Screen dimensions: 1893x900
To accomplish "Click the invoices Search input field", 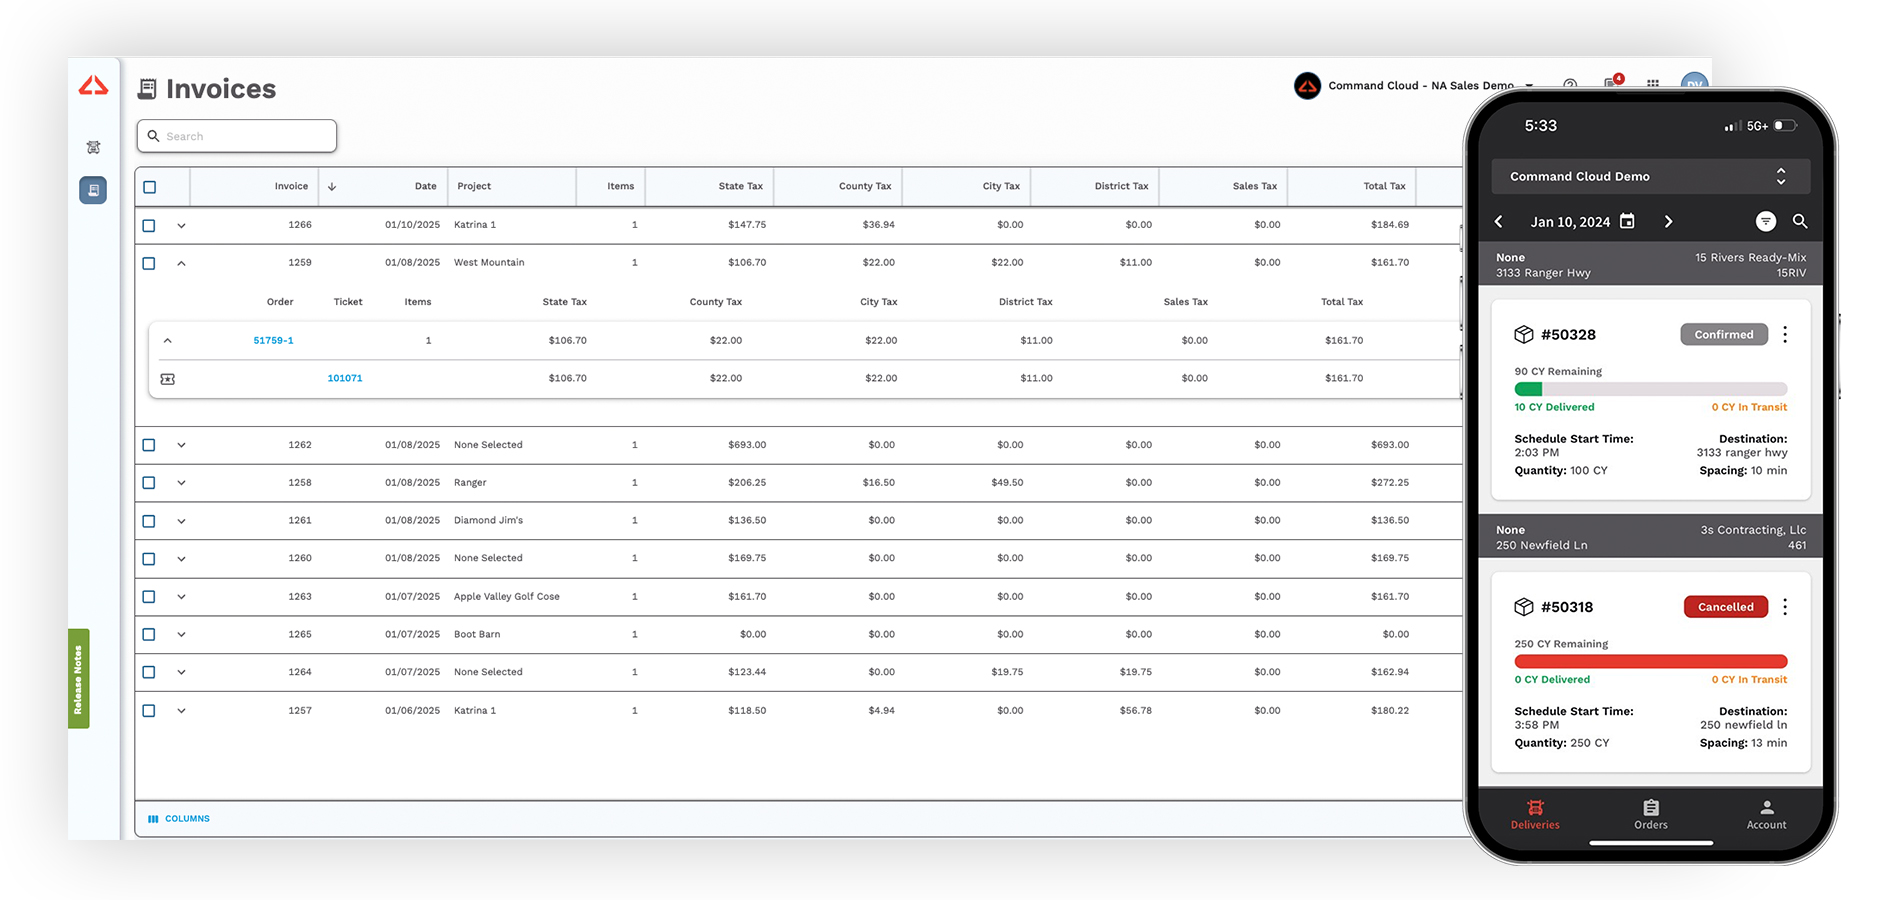I will (236, 136).
